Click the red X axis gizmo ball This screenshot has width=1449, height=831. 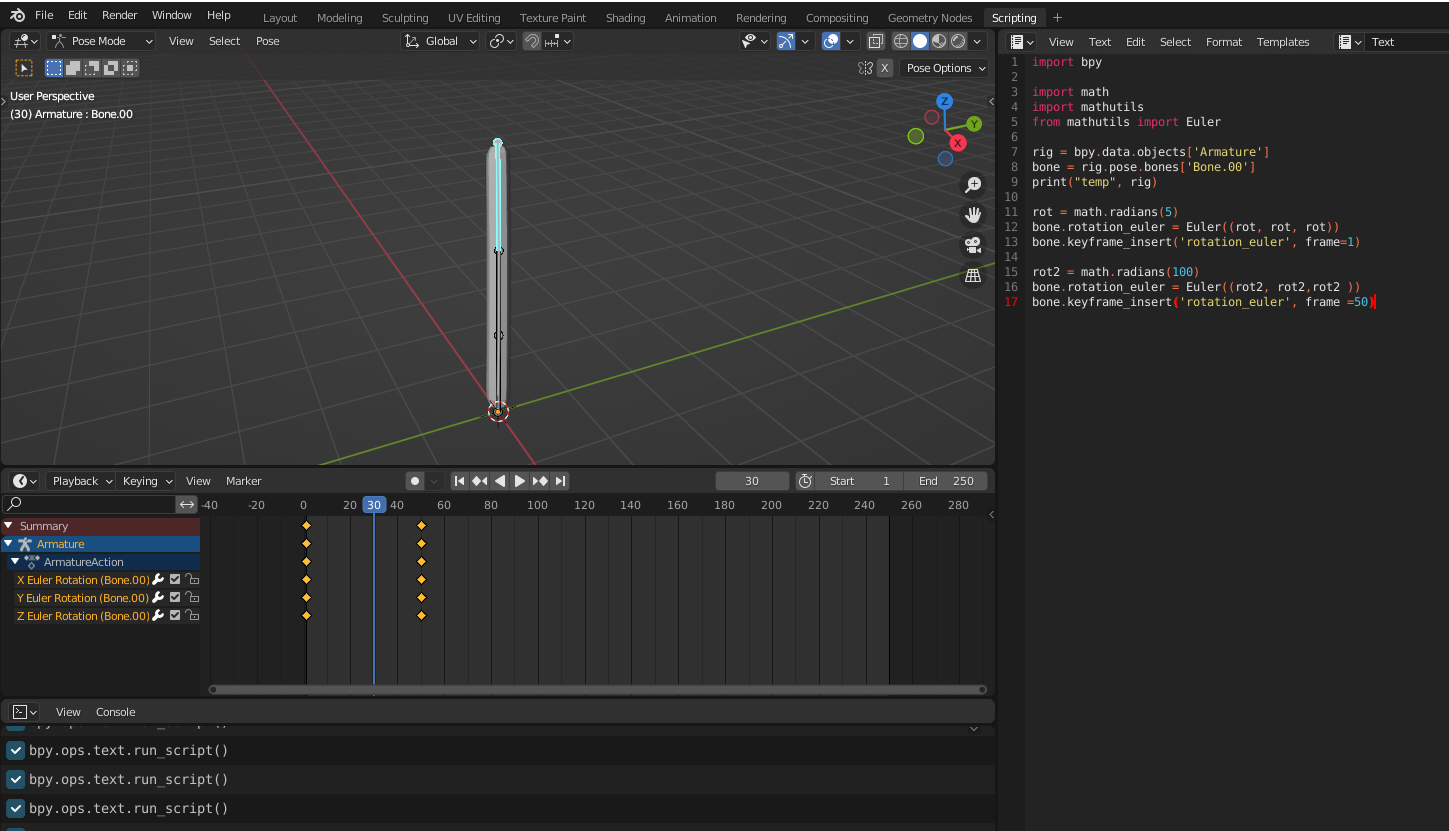click(x=958, y=143)
